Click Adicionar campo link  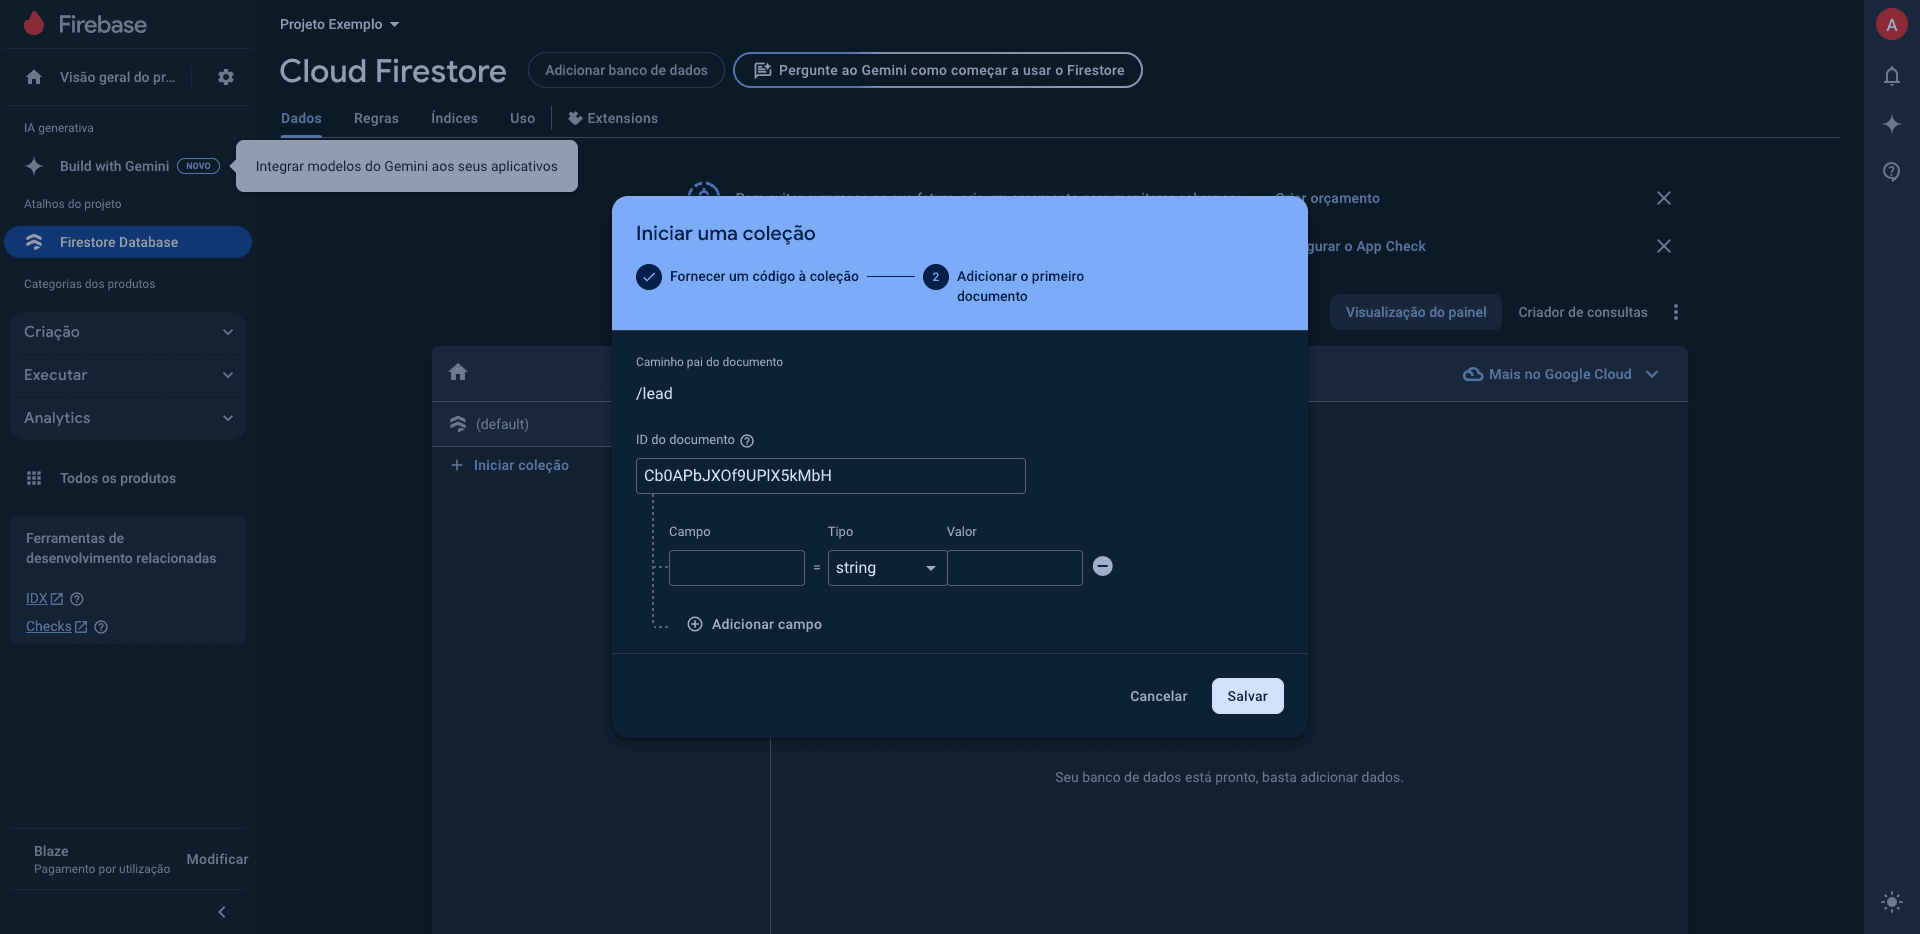[755, 624]
